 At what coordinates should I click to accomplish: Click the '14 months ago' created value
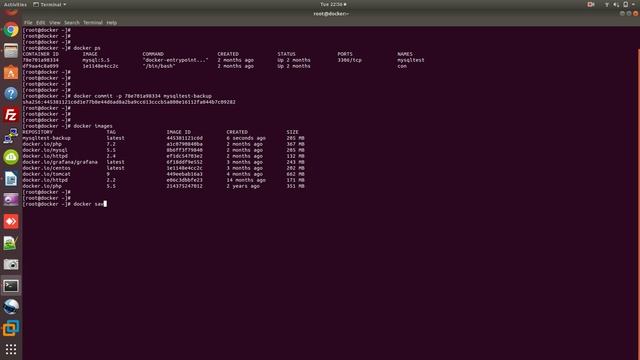tap(246, 180)
